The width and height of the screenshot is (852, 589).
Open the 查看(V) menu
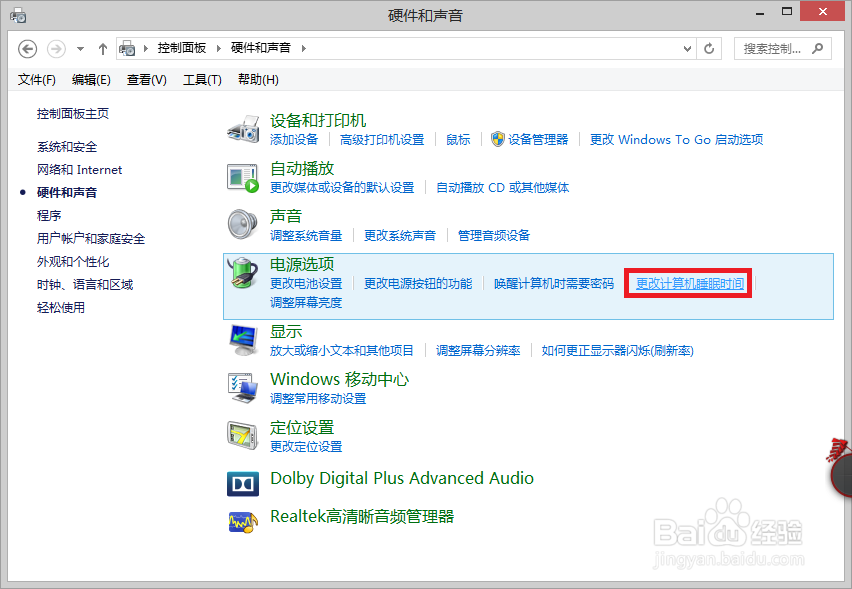[x=147, y=80]
